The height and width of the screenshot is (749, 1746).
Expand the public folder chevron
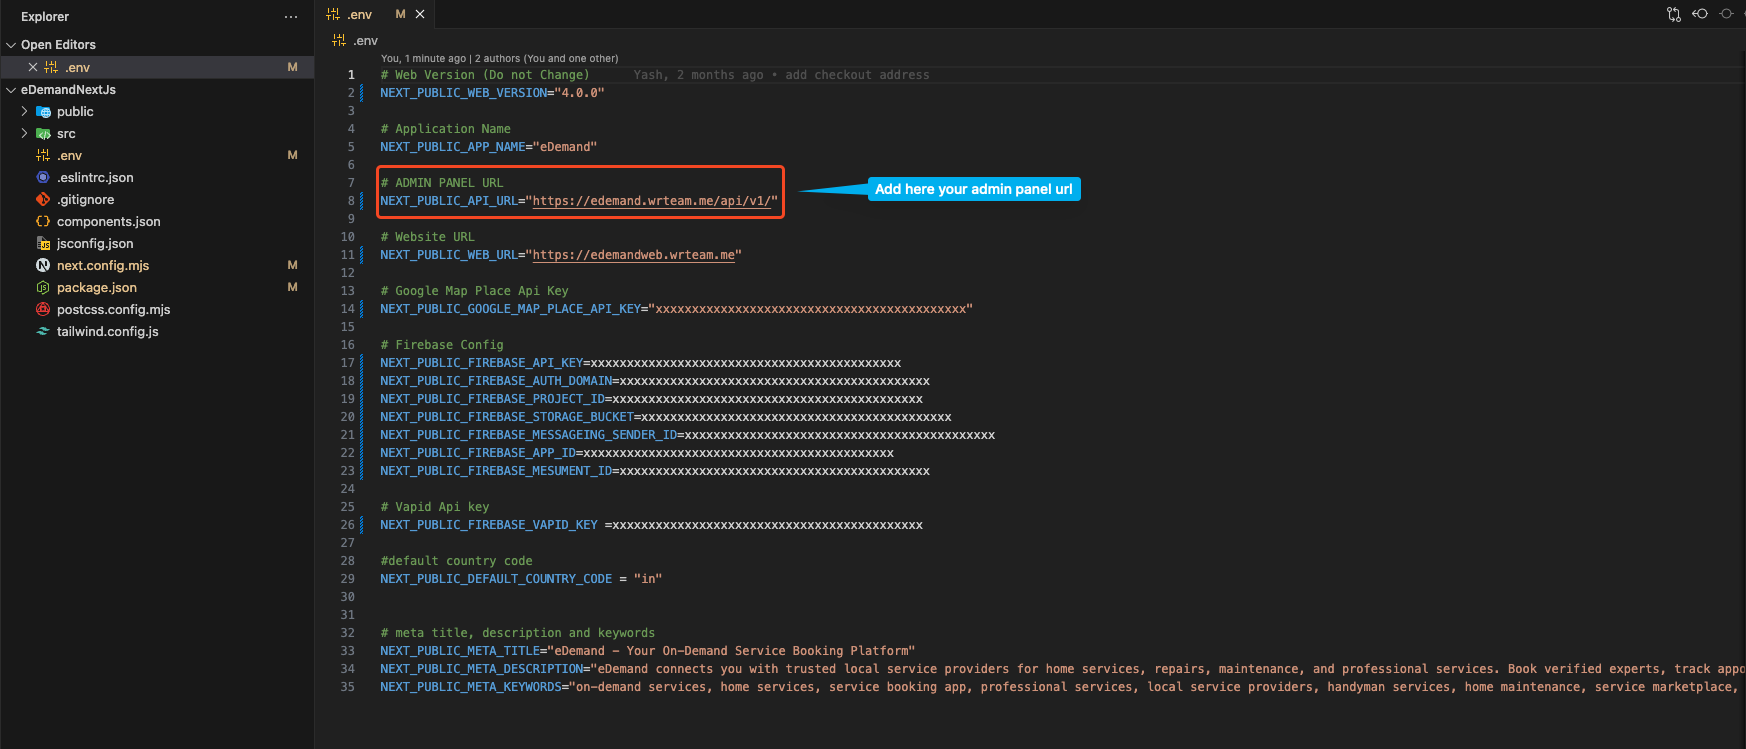[25, 111]
